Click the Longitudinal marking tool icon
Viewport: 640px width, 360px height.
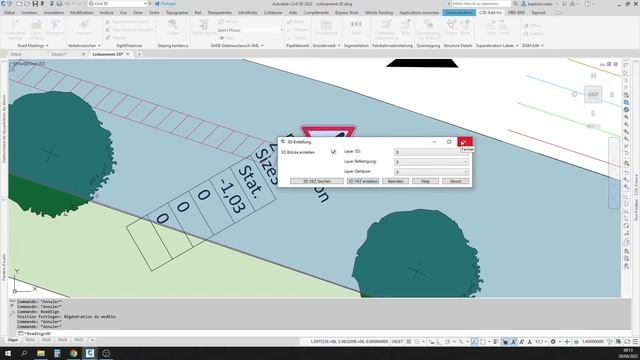point(15,25)
